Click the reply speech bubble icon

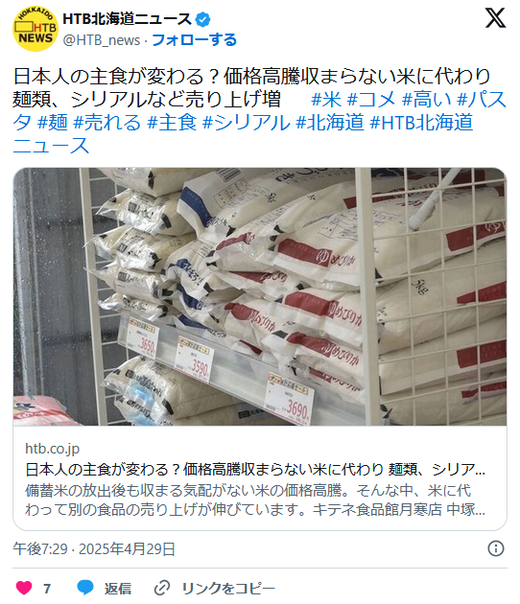pyautogui.click(x=85, y=588)
